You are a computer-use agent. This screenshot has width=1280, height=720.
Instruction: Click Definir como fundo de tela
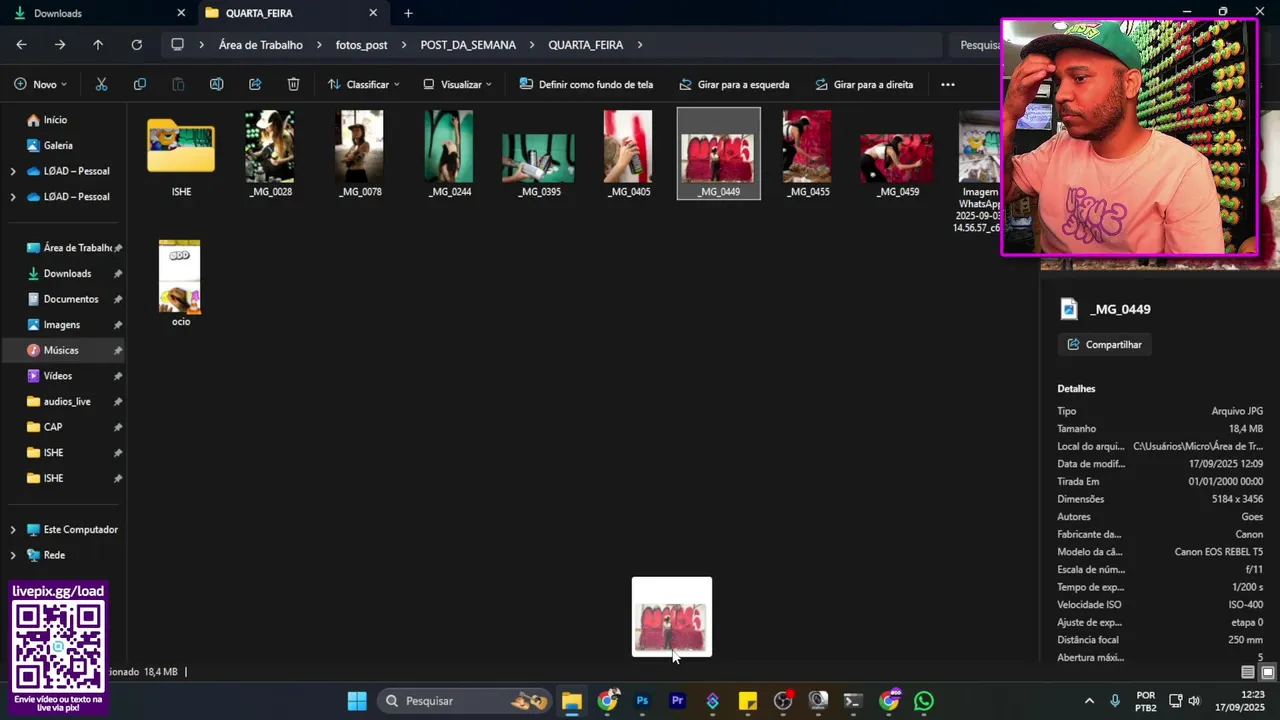[586, 85]
